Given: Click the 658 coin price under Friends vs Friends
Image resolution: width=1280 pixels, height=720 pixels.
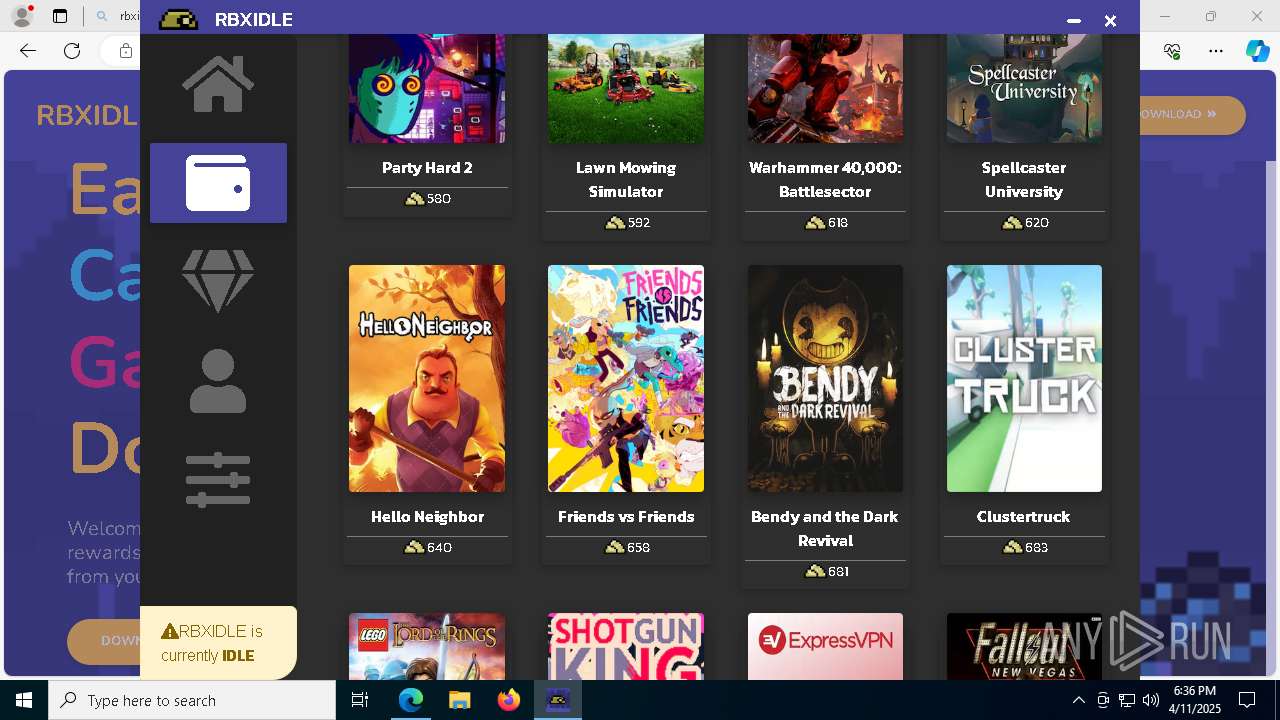Looking at the screenshot, I should pyautogui.click(x=627, y=547).
